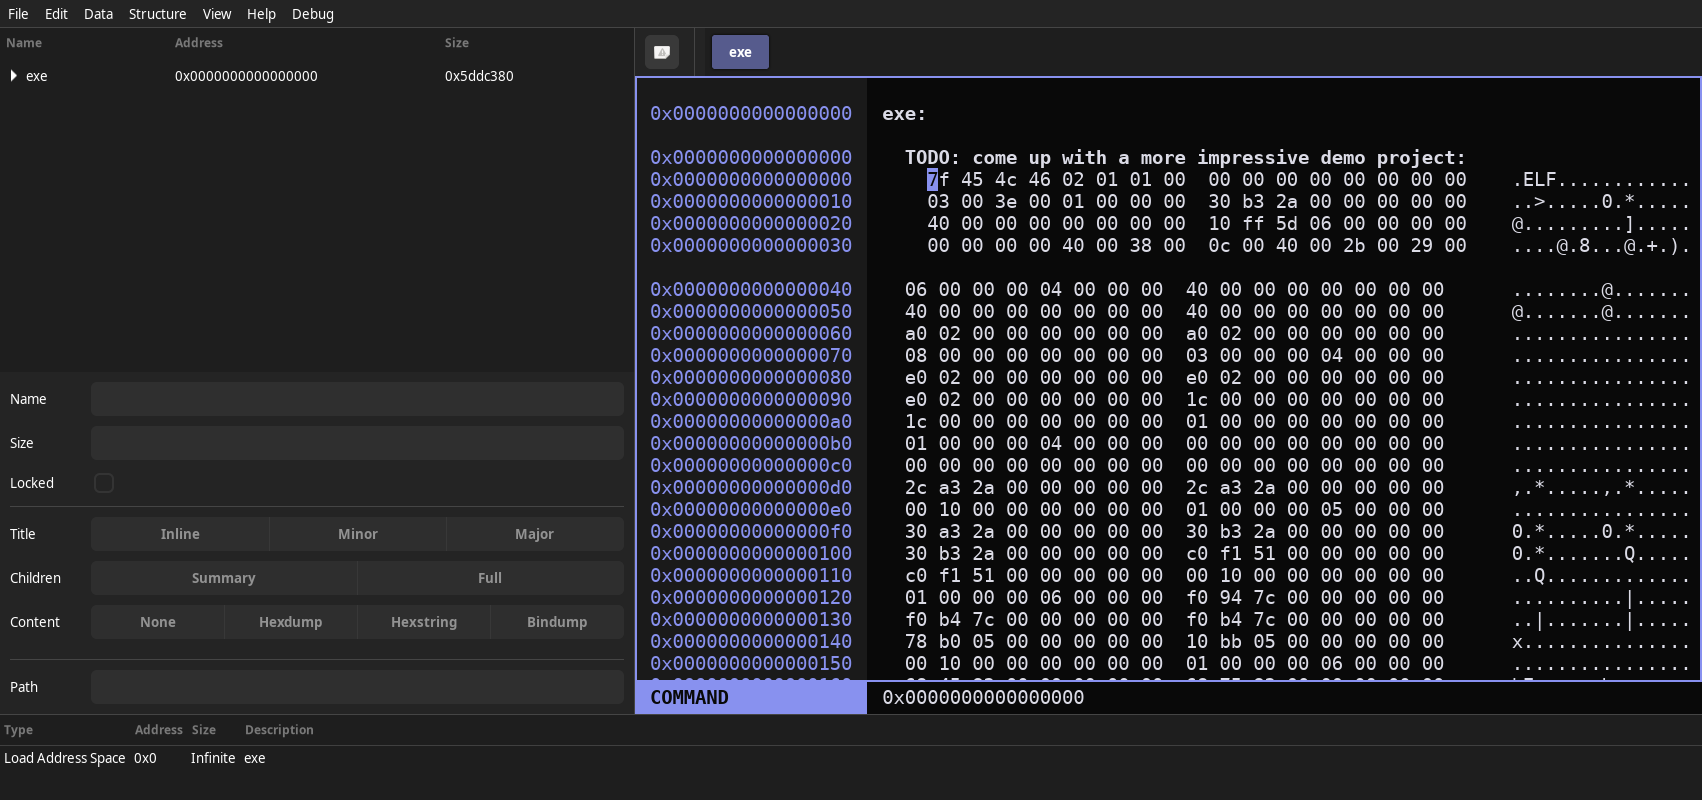Set Title display to Inline
Image resolution: width=1702 pixels, height=800 pixels.
coord(180,534)
